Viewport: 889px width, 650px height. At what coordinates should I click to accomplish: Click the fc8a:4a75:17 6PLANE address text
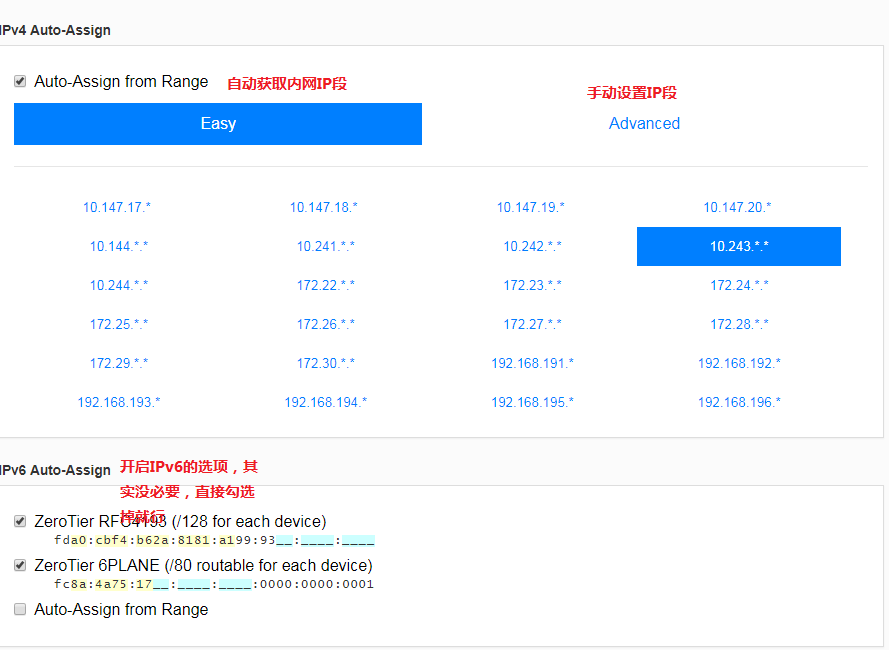pyautogui.click(x=214, y=584)
